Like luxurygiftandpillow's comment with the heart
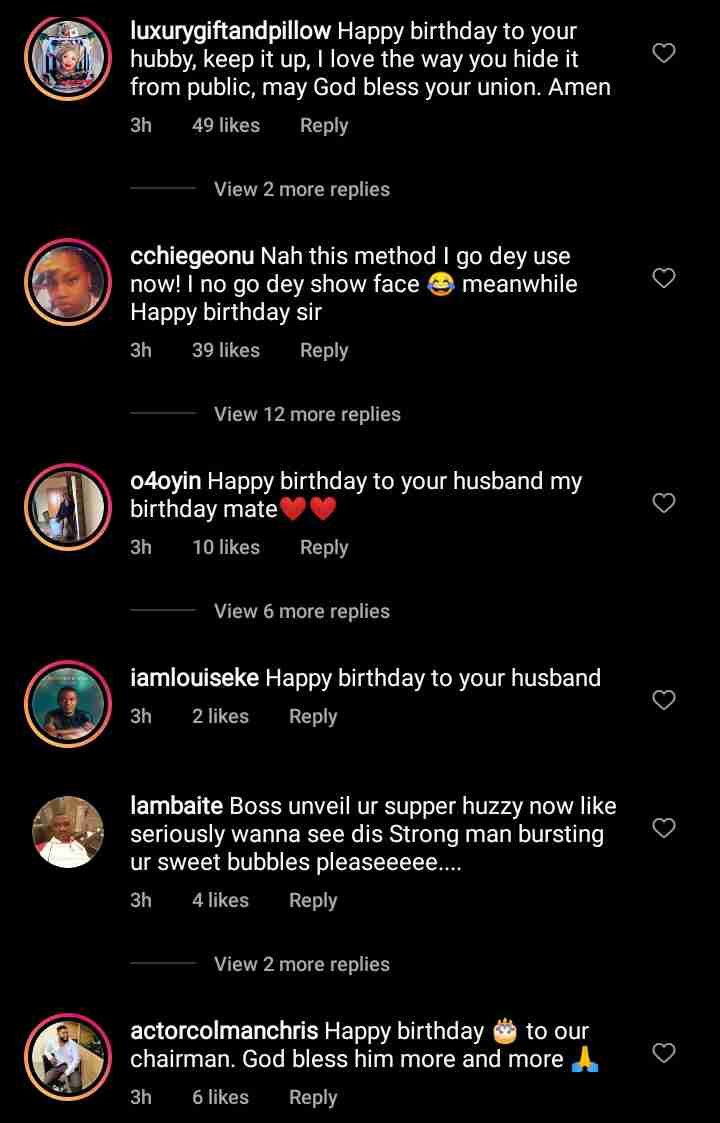 click(x=664, y=53)
